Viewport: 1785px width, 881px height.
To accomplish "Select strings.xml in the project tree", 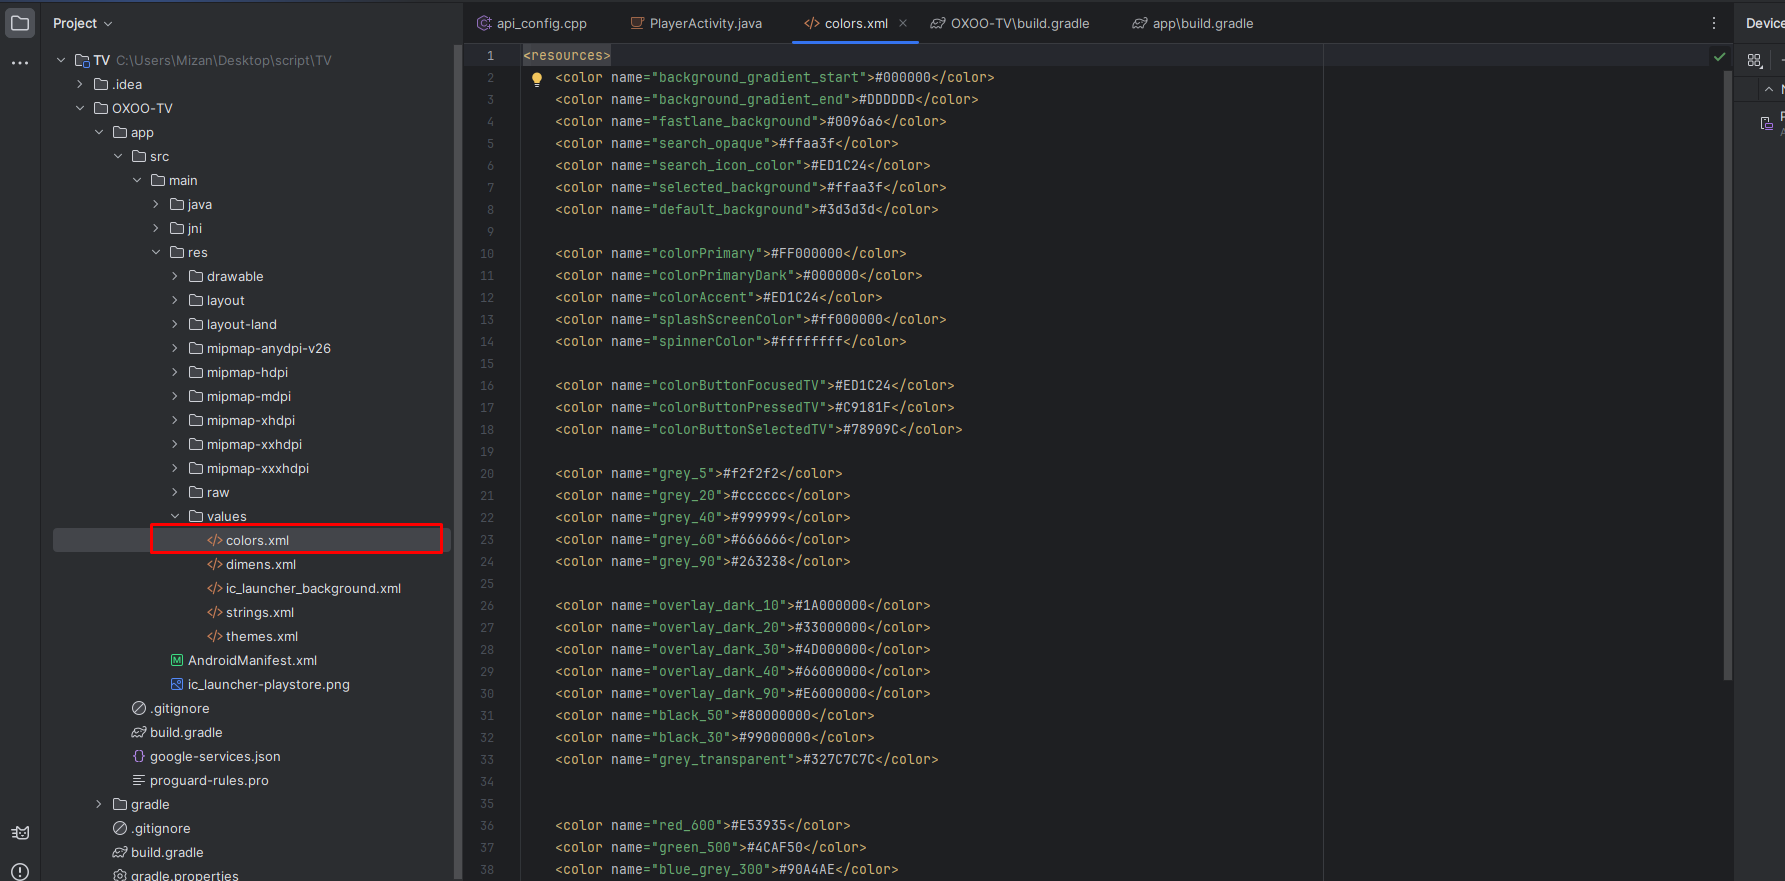I will (252, 612).
